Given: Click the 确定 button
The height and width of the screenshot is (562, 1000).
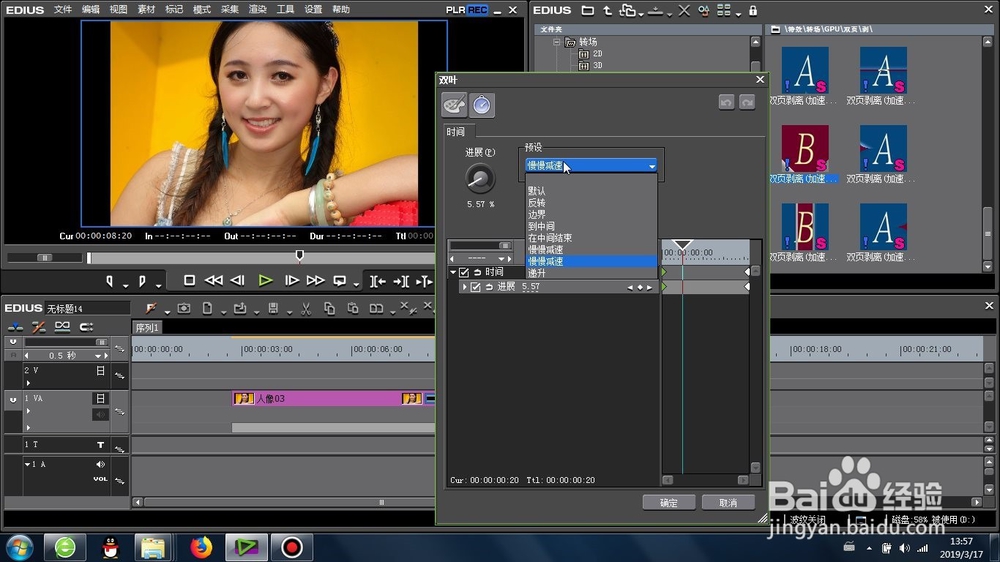Looking at the screenshot, I should point(669,503).
